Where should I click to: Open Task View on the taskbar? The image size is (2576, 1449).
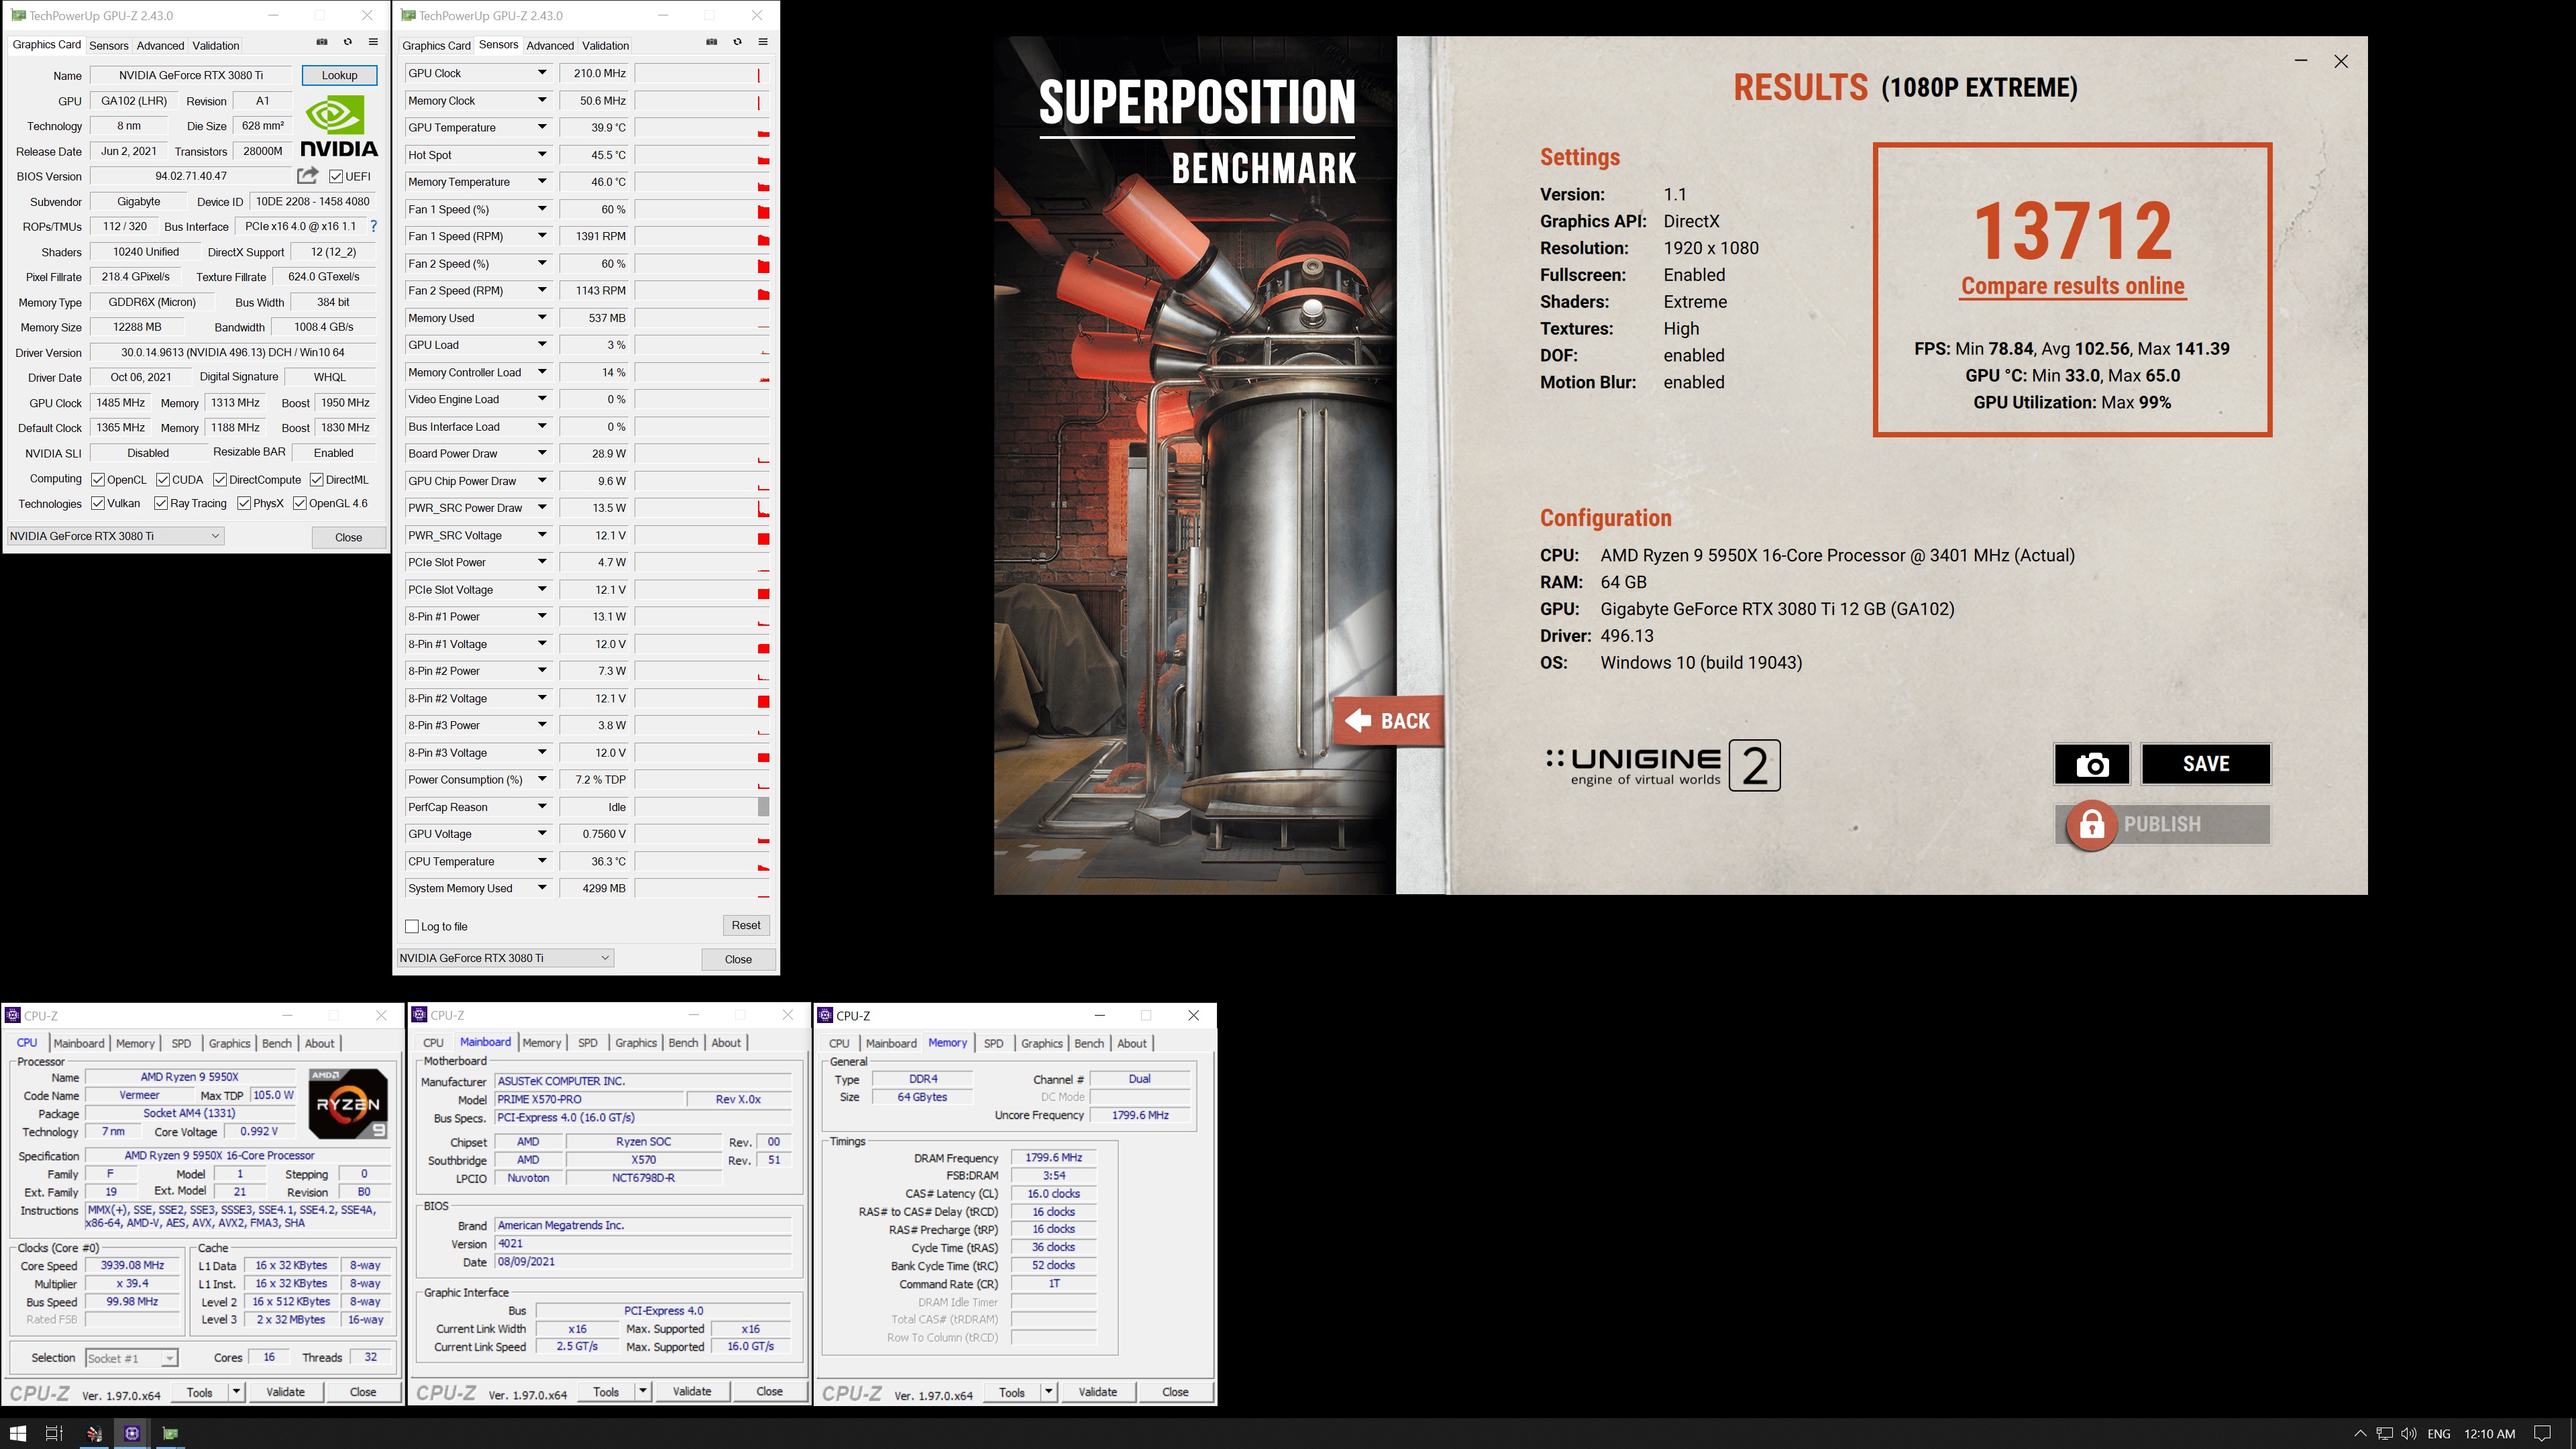click(54, 1433)
